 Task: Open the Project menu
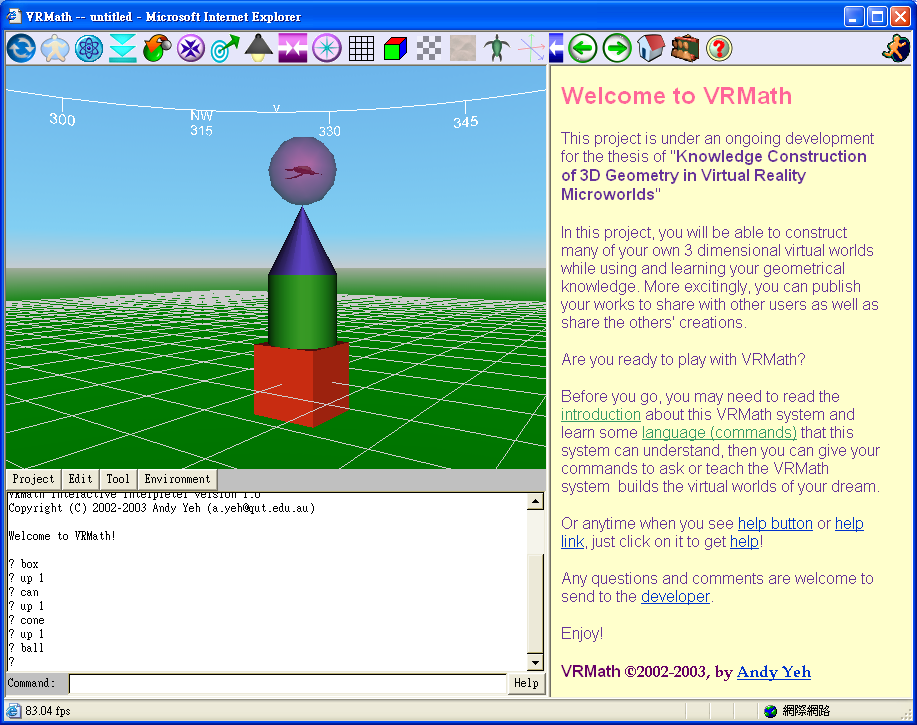point(33,480)
